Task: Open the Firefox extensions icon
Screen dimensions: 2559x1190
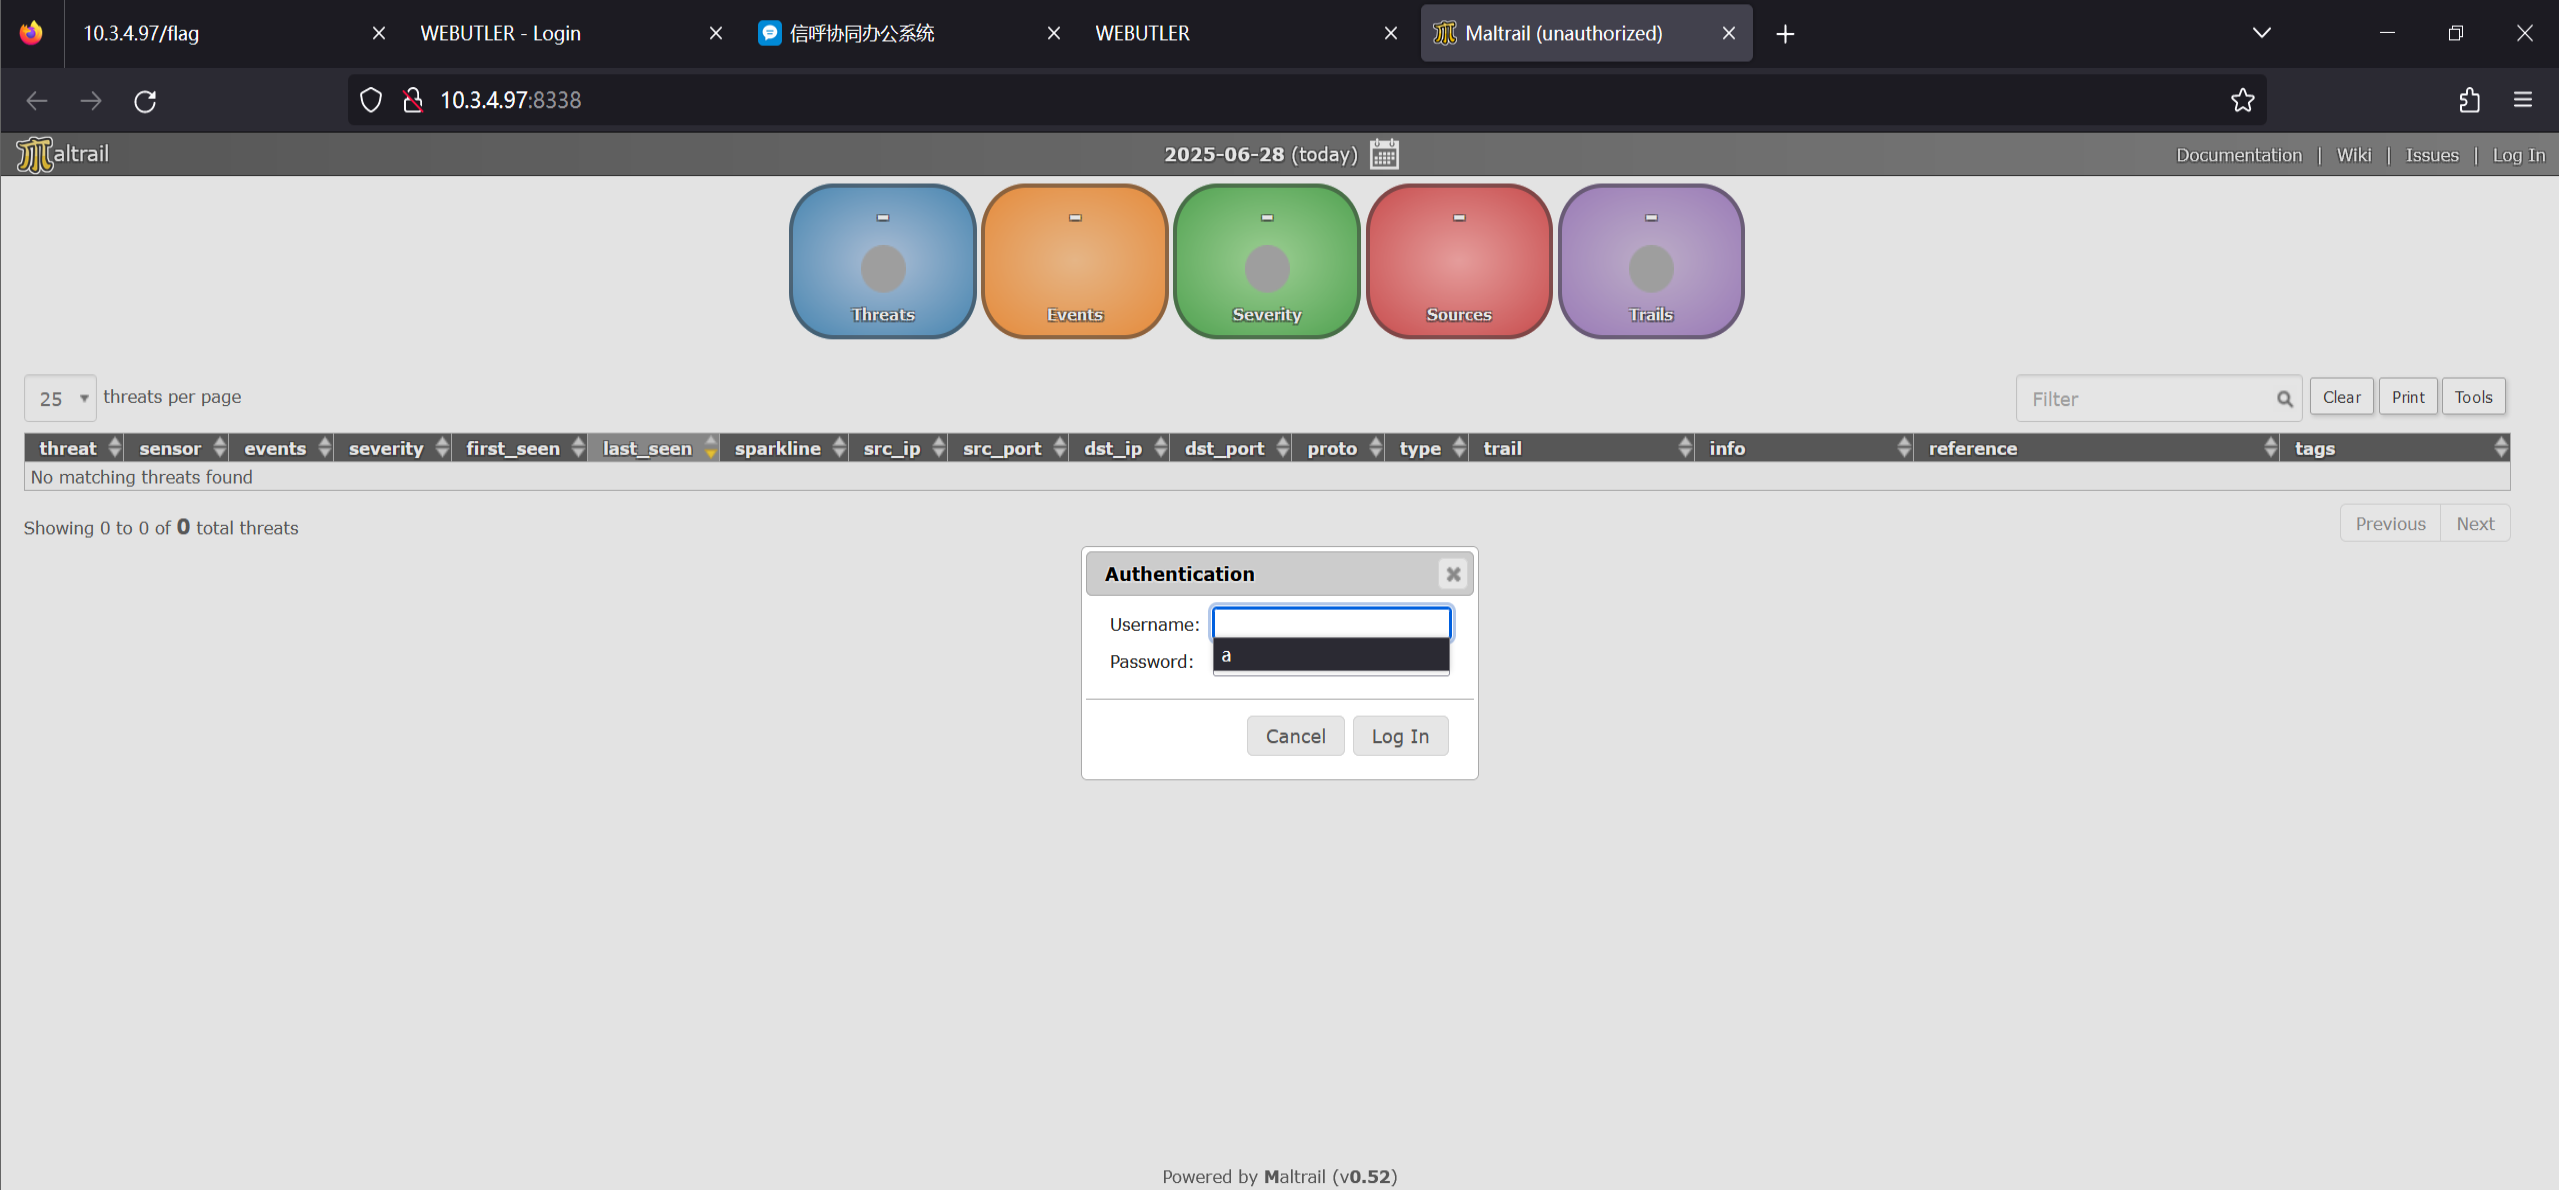Action: coord(2469,100)
